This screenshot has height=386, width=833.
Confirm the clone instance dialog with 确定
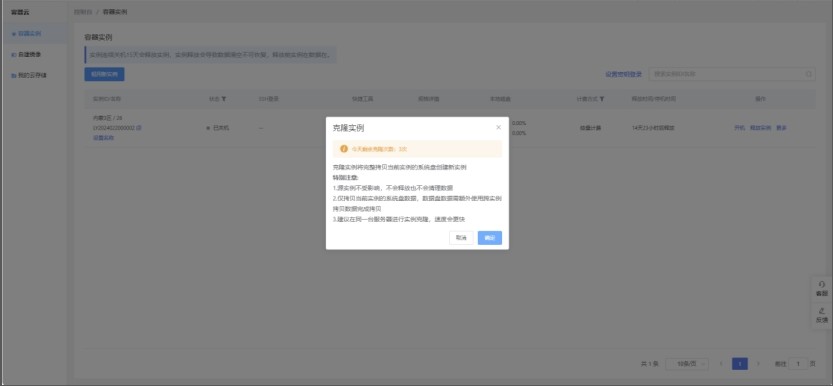[x=489, y=238]
